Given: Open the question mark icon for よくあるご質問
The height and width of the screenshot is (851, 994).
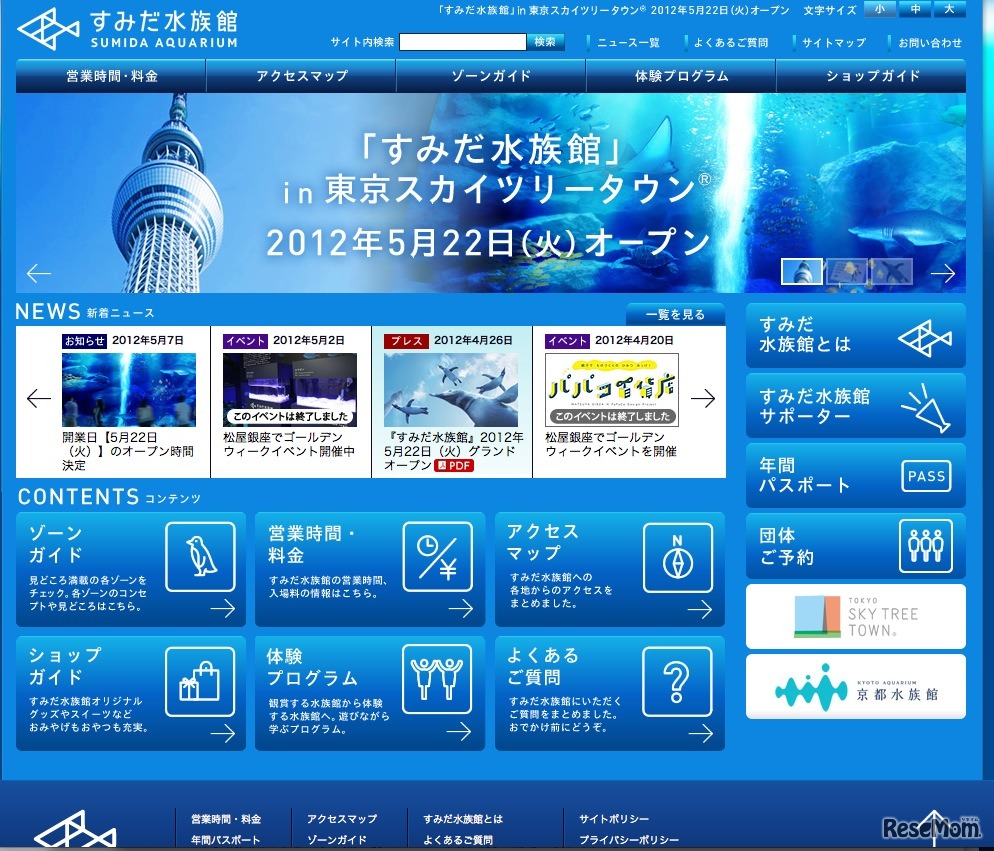Looking at the screenshot, I should [677, 681].
